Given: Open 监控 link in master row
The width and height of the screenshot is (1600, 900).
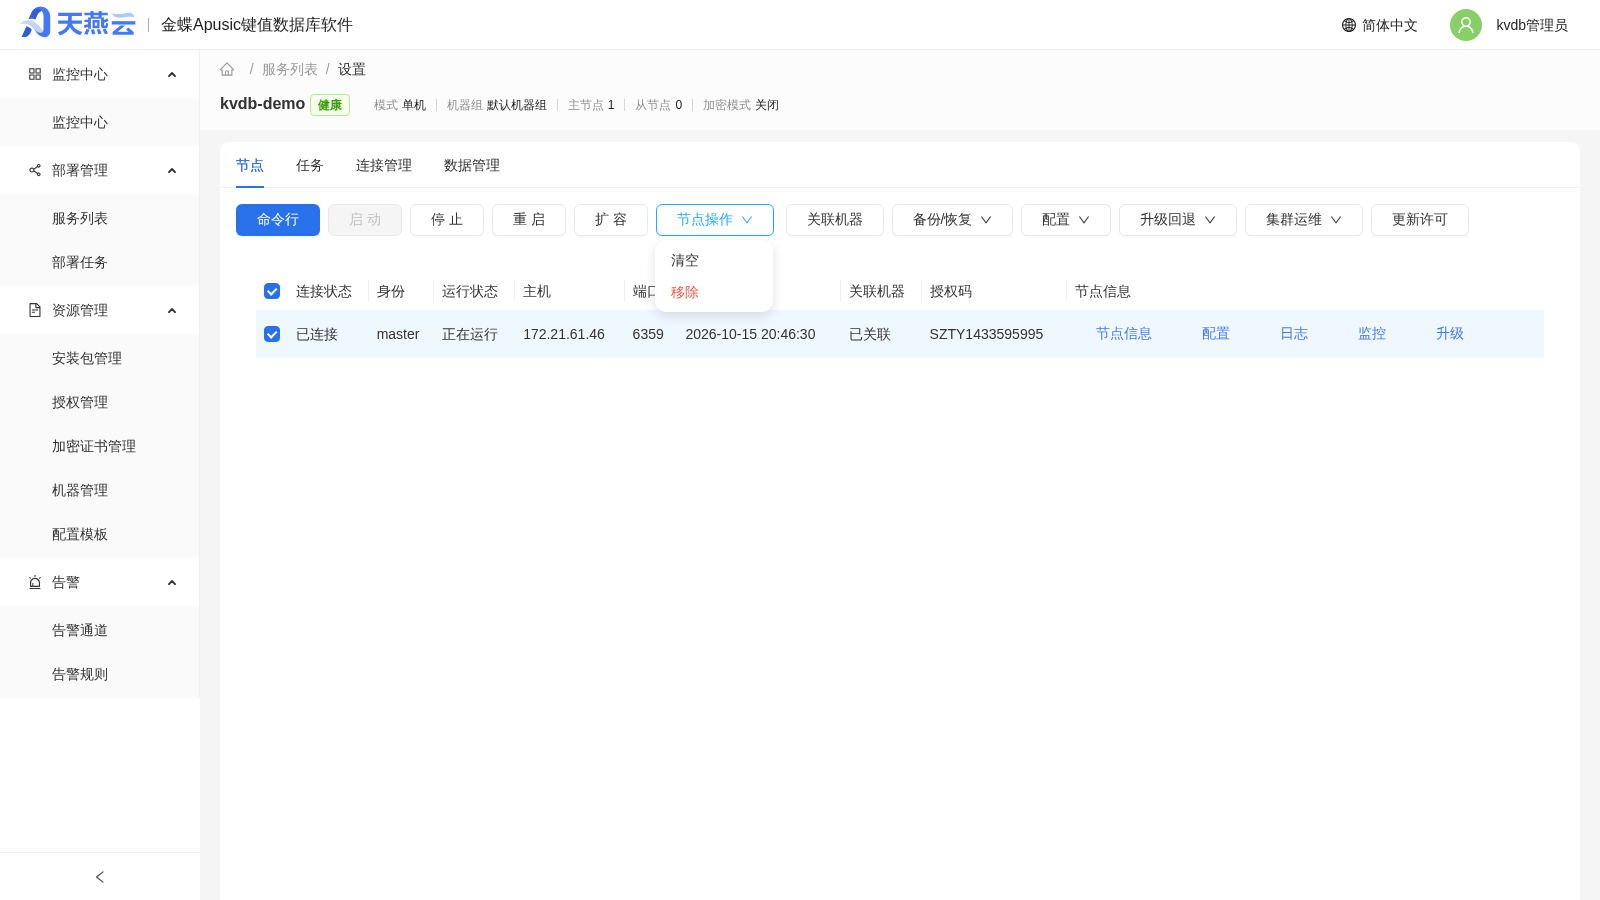Looking at the screenshot, I should [1372, 334].
